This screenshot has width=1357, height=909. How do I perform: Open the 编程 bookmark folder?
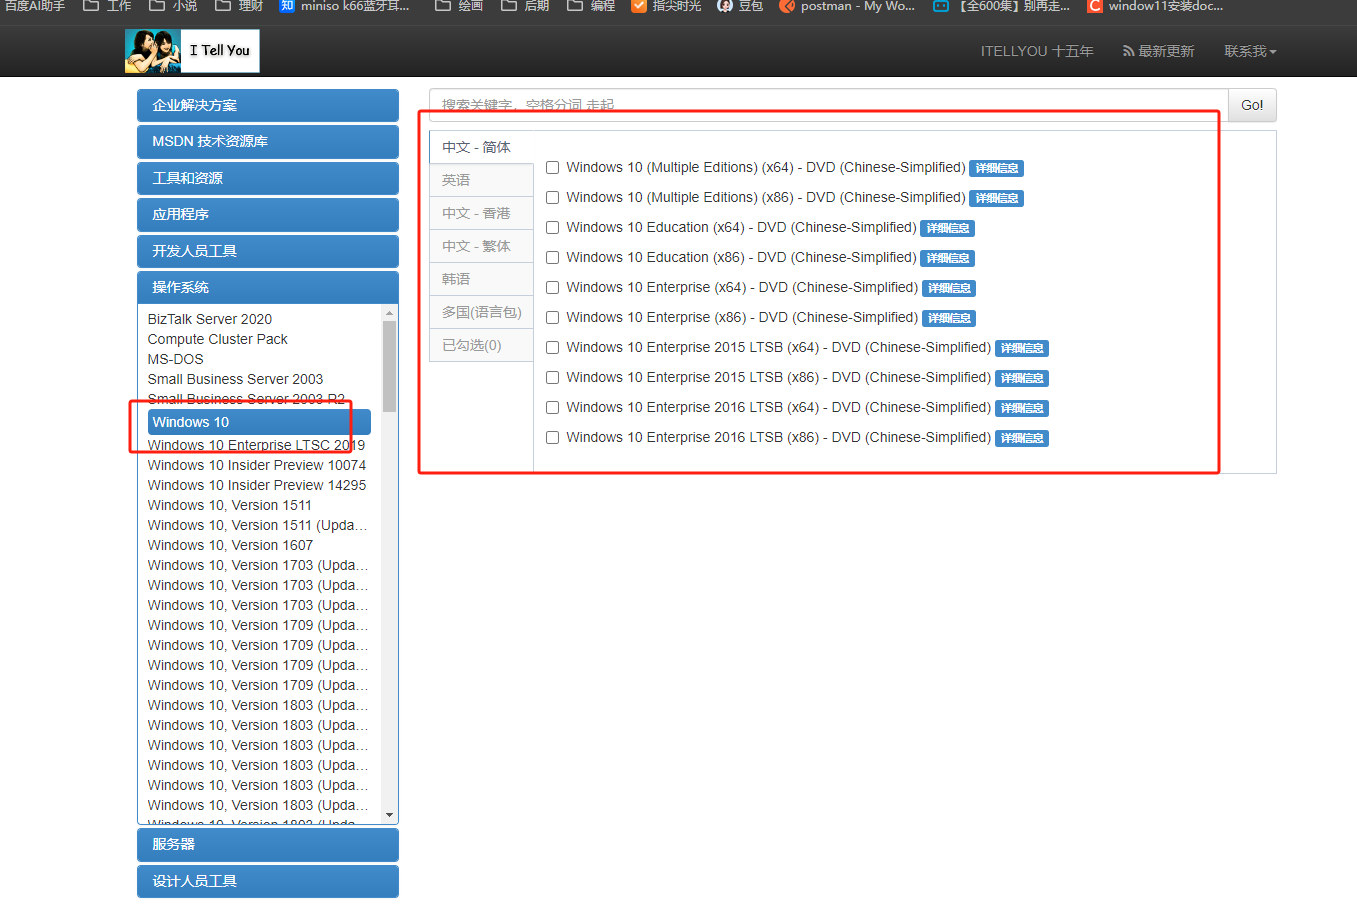pyautogui.click(x=591, y=6)
